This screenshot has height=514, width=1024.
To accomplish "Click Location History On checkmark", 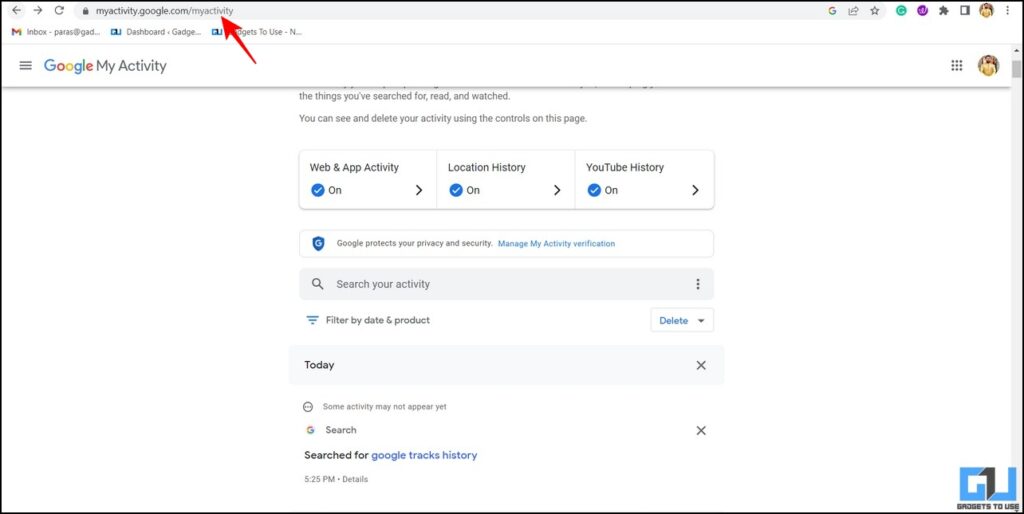I will (x=456, y=190).
